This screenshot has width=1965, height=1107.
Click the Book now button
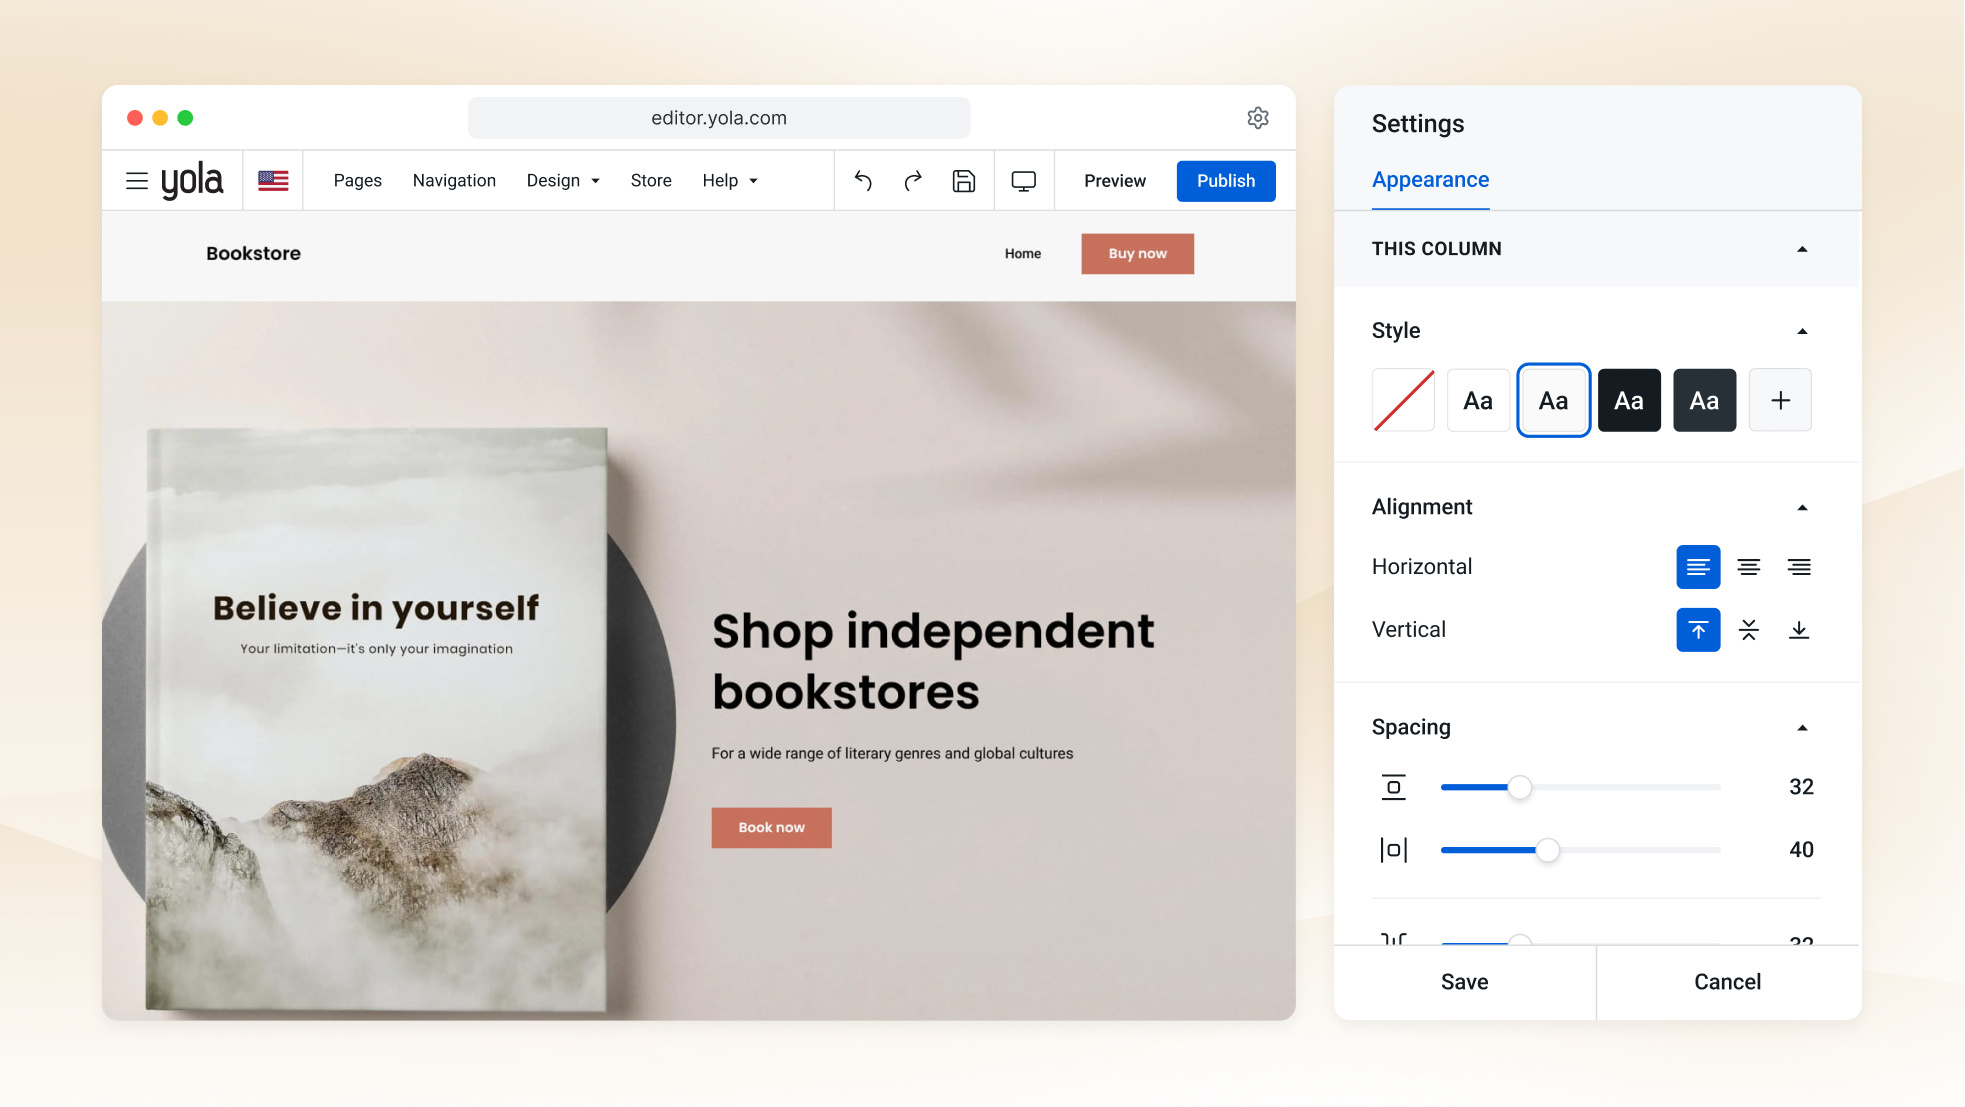coord(771,828)
